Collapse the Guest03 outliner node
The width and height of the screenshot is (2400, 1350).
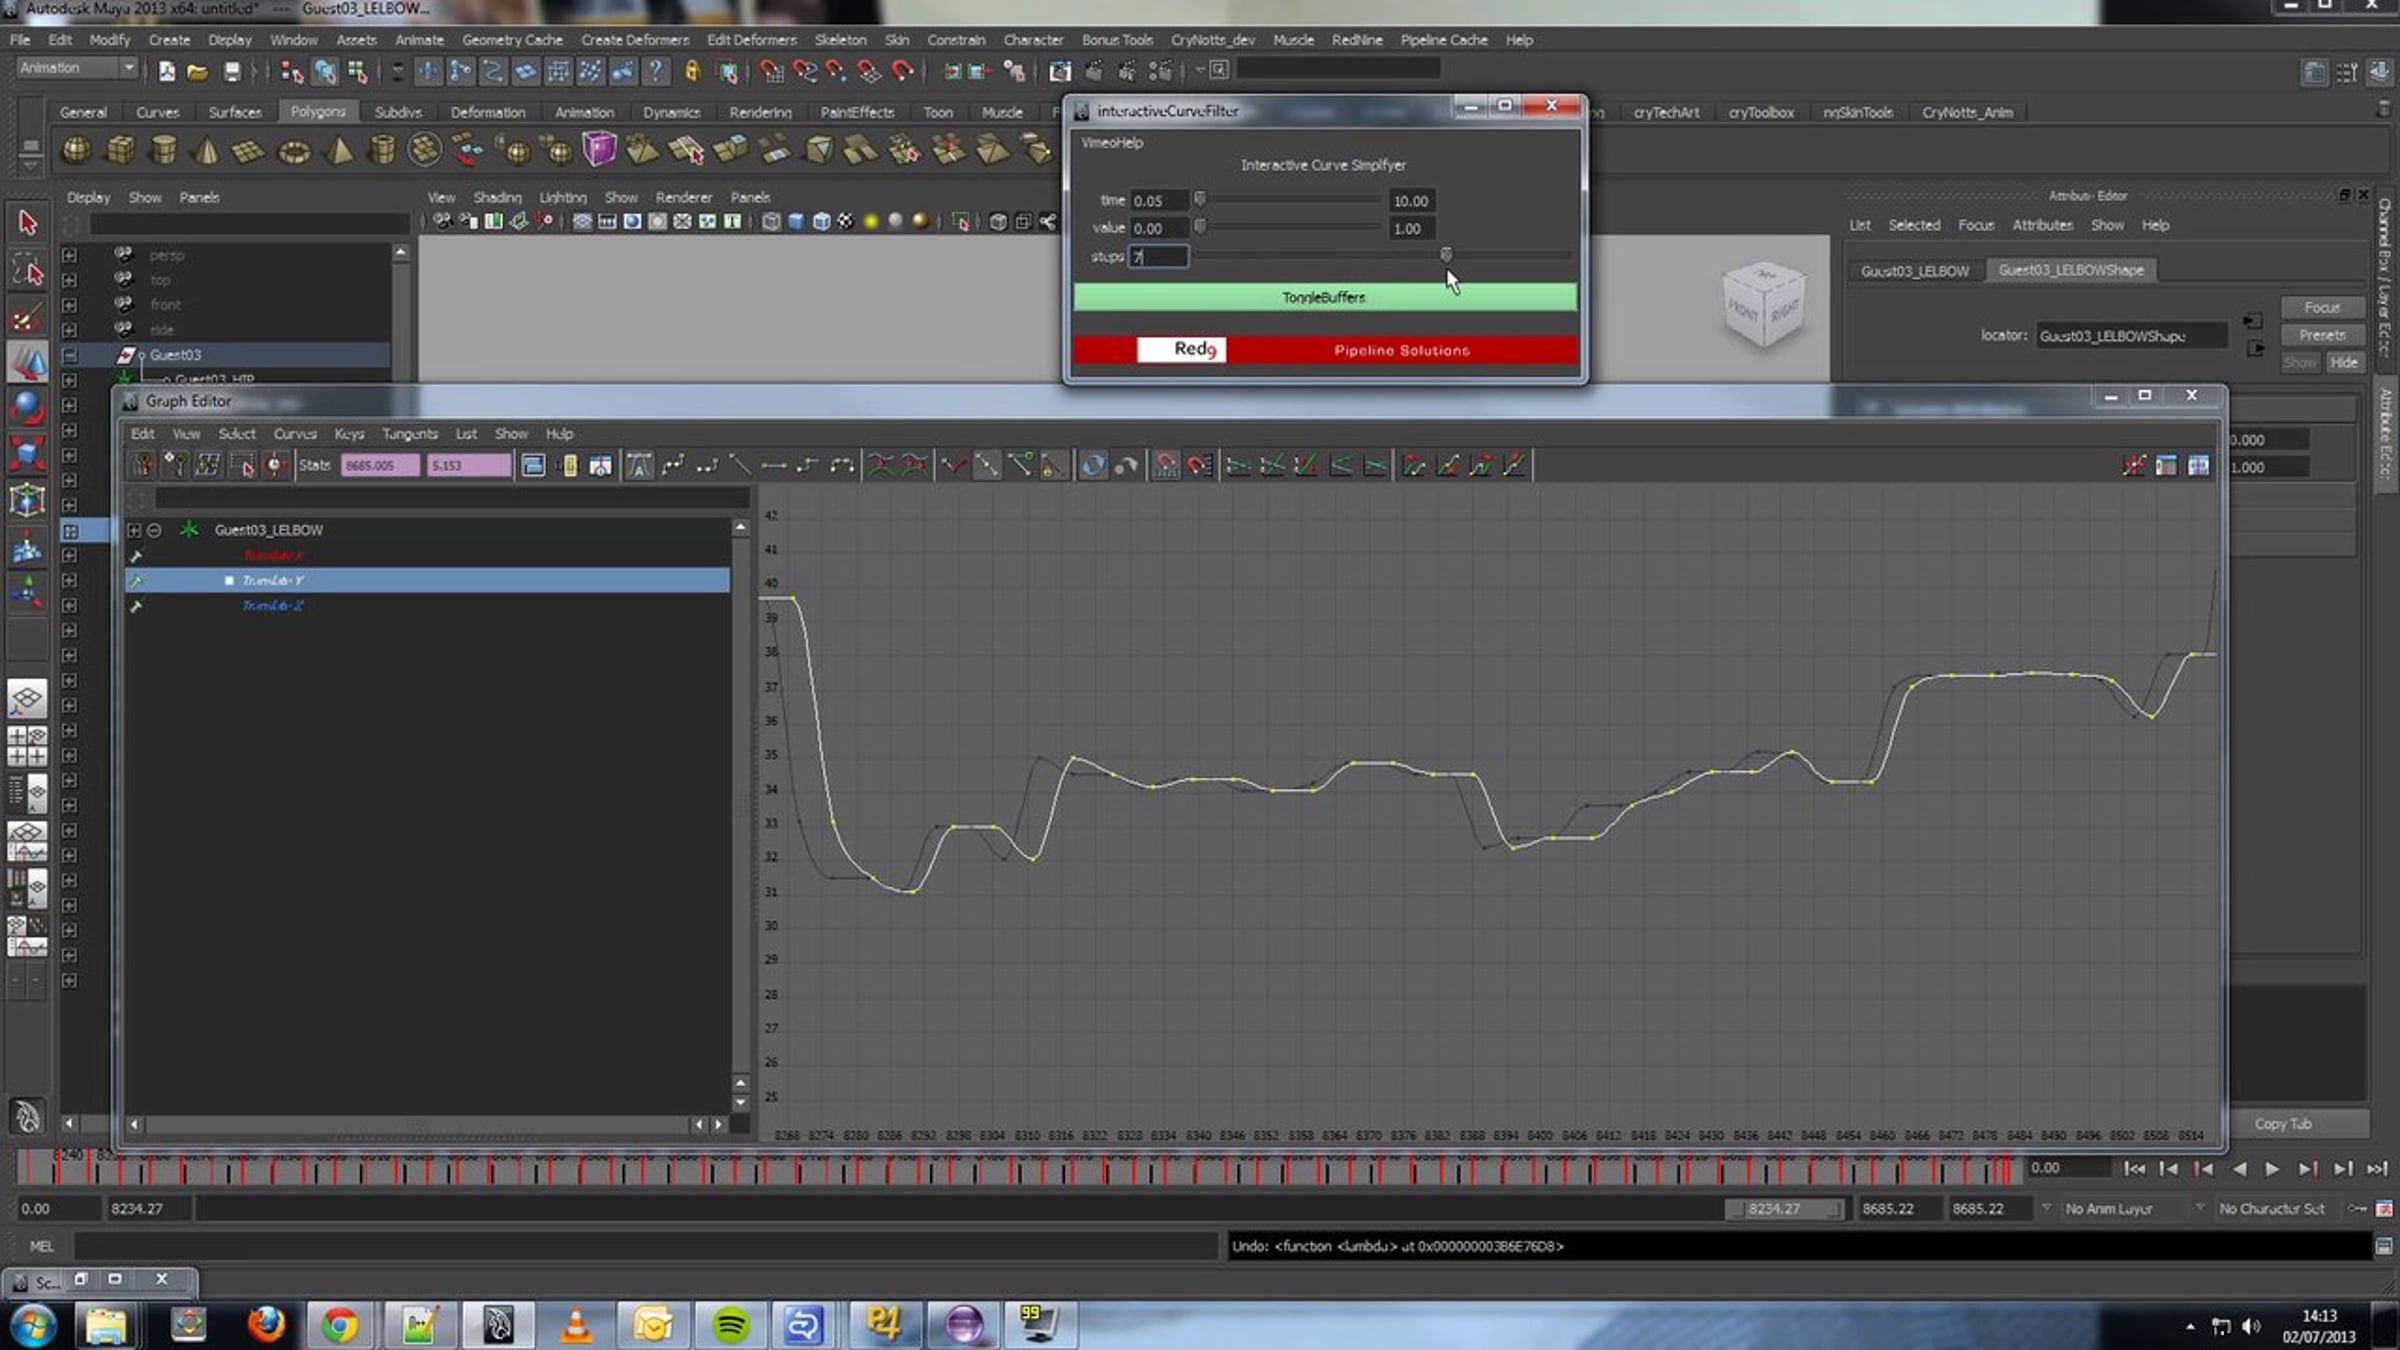(70, 355)
